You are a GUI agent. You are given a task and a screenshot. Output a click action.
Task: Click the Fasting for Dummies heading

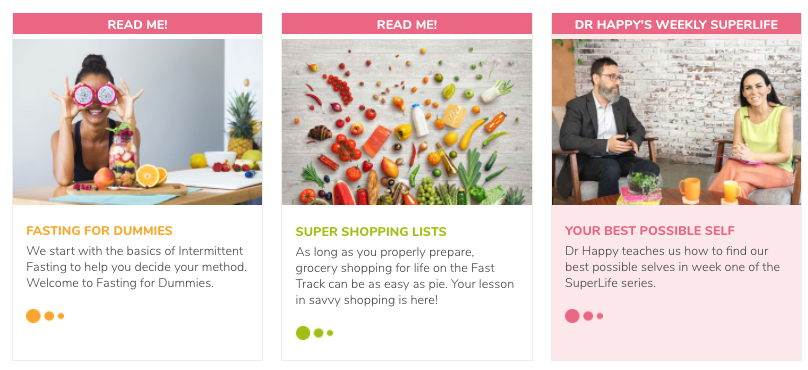pyautogui.click(x=99, y=230)
